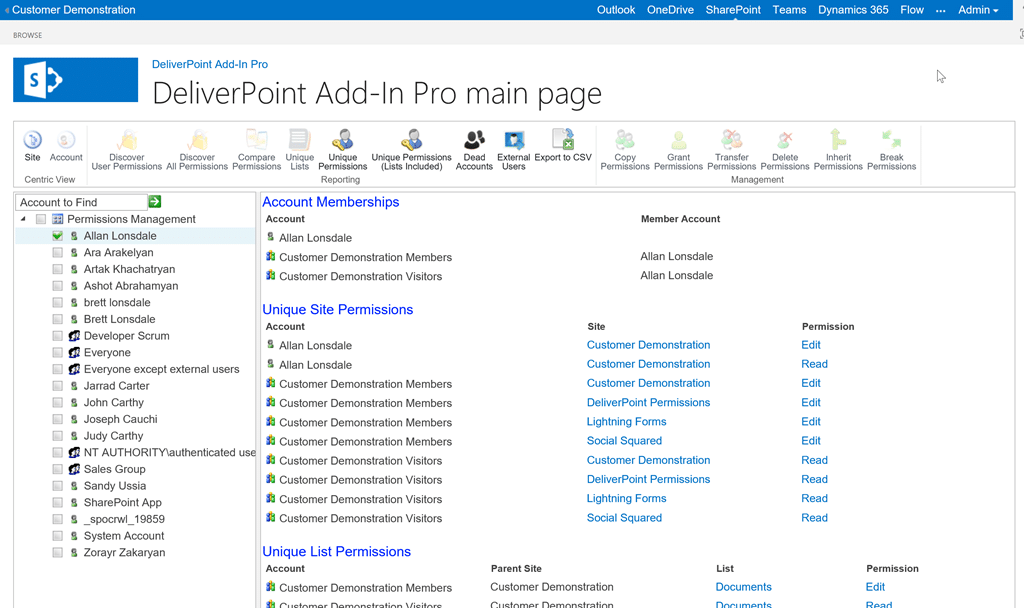Click the Account to Find input field
The image size is (1024, 608).
coord(81,202)
